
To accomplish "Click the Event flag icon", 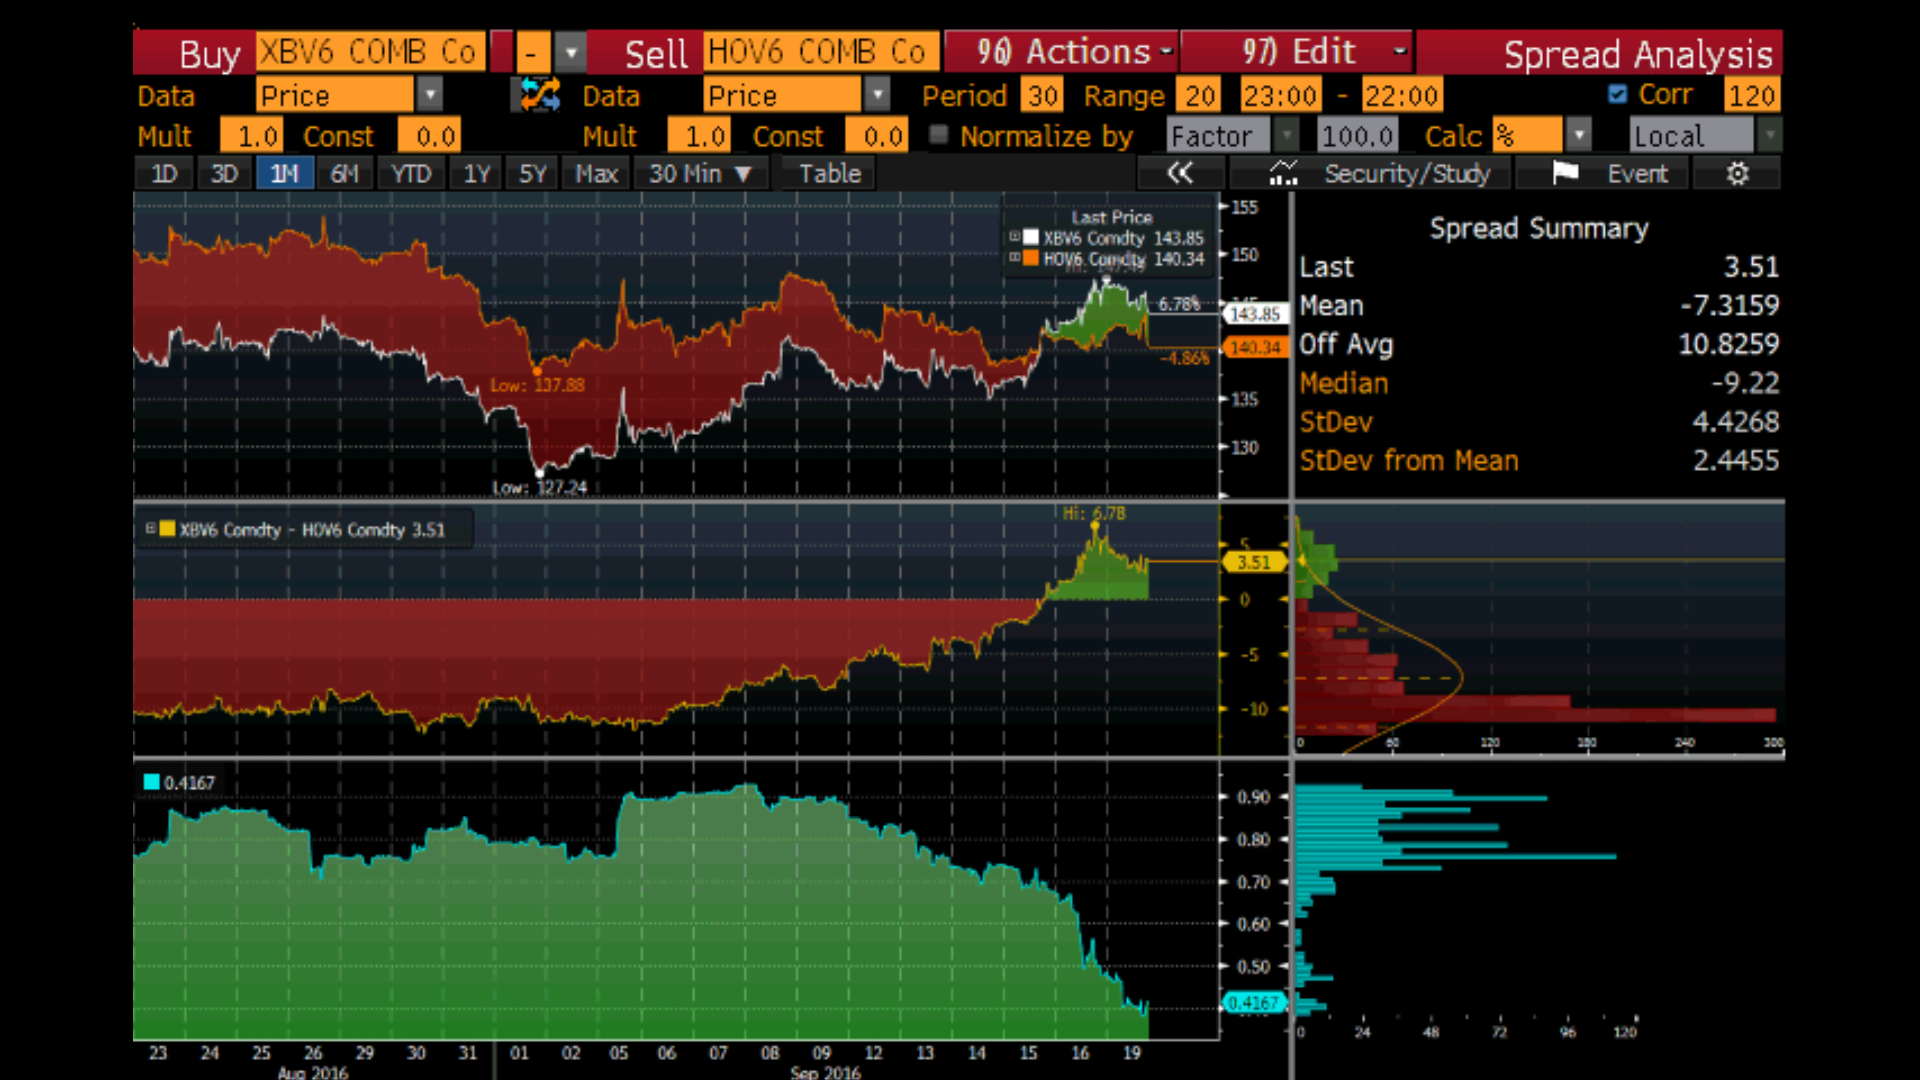I will [x=1565, y=173].
